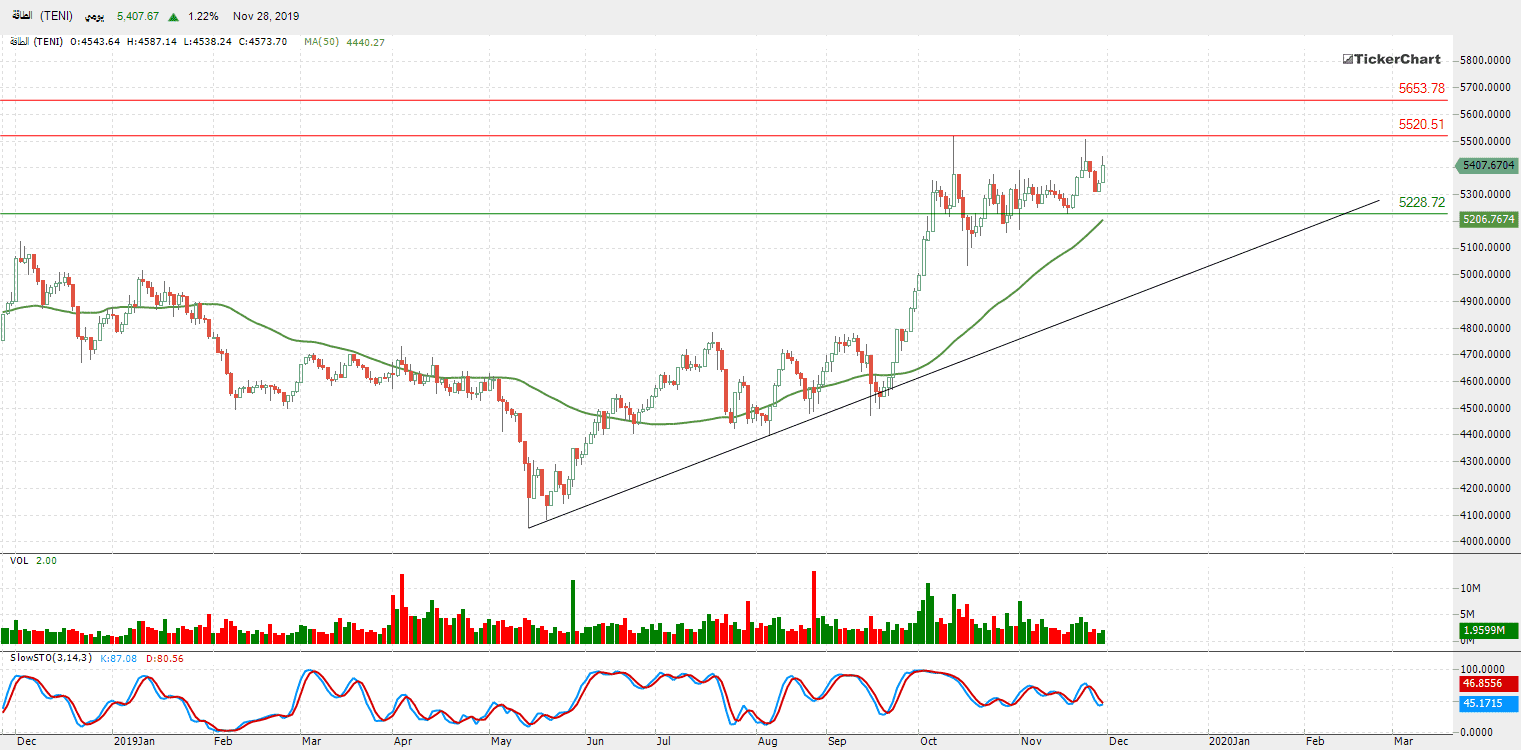Screen dimensions: 1521x750
Task: Click the May label on time axis
Action: [x=500, y=741]
